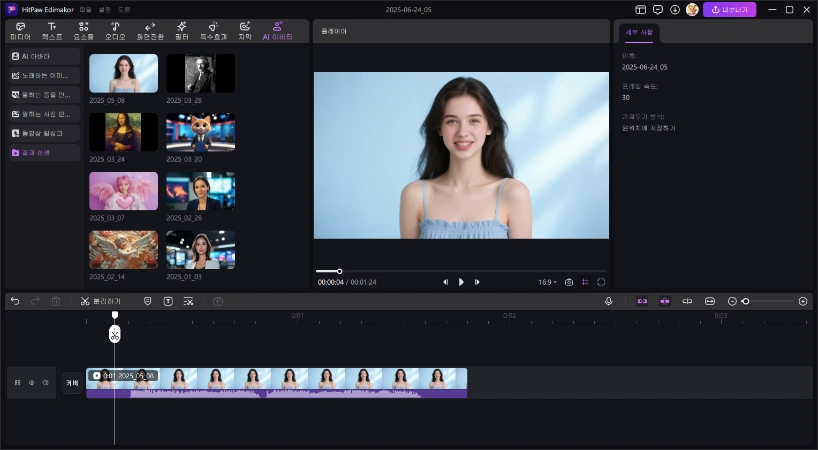Viewport: 818px width, 450px height.
Task: Toggle the purple timeline snapping button
Action: [x=665, y=301]
